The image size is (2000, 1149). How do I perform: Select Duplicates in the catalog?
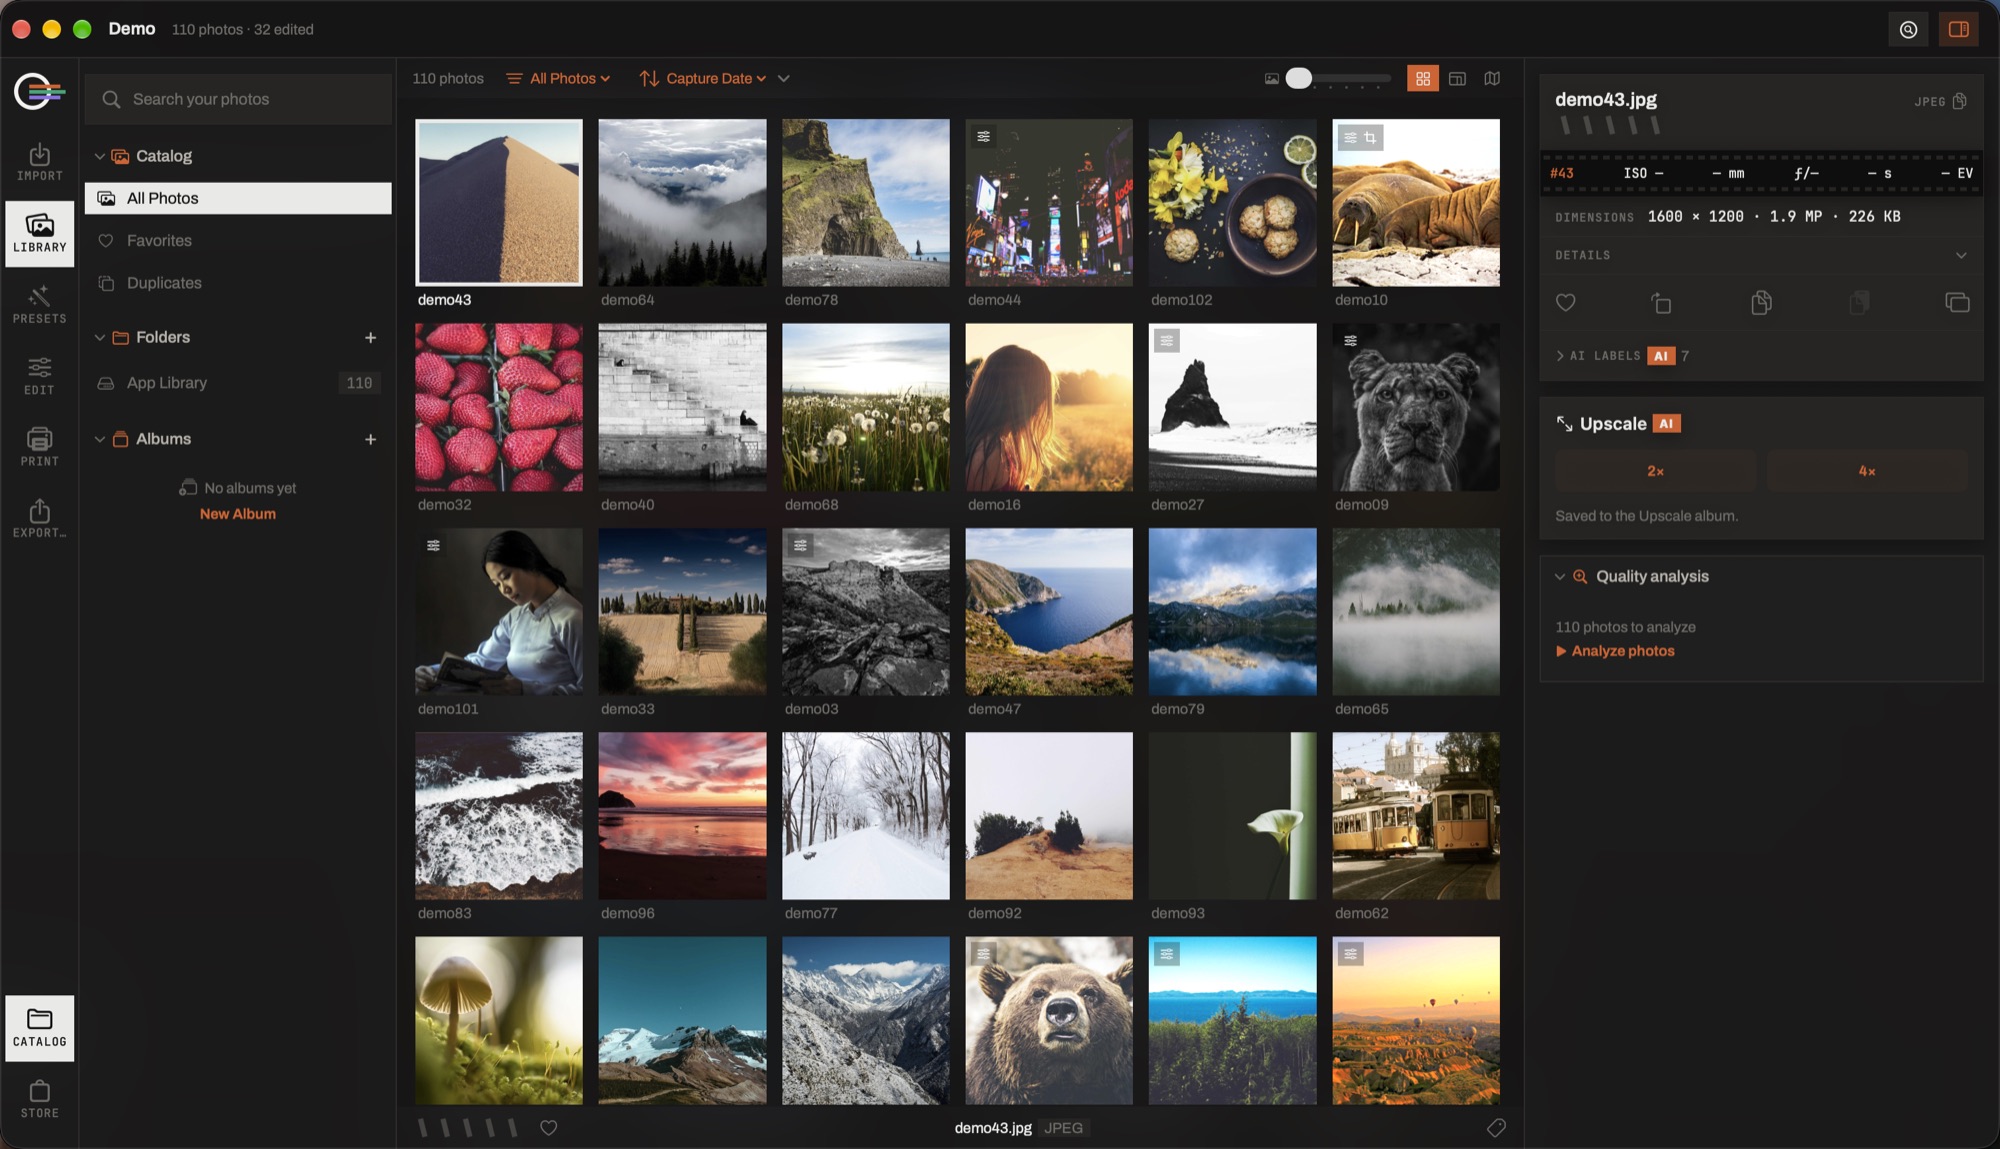238,283
